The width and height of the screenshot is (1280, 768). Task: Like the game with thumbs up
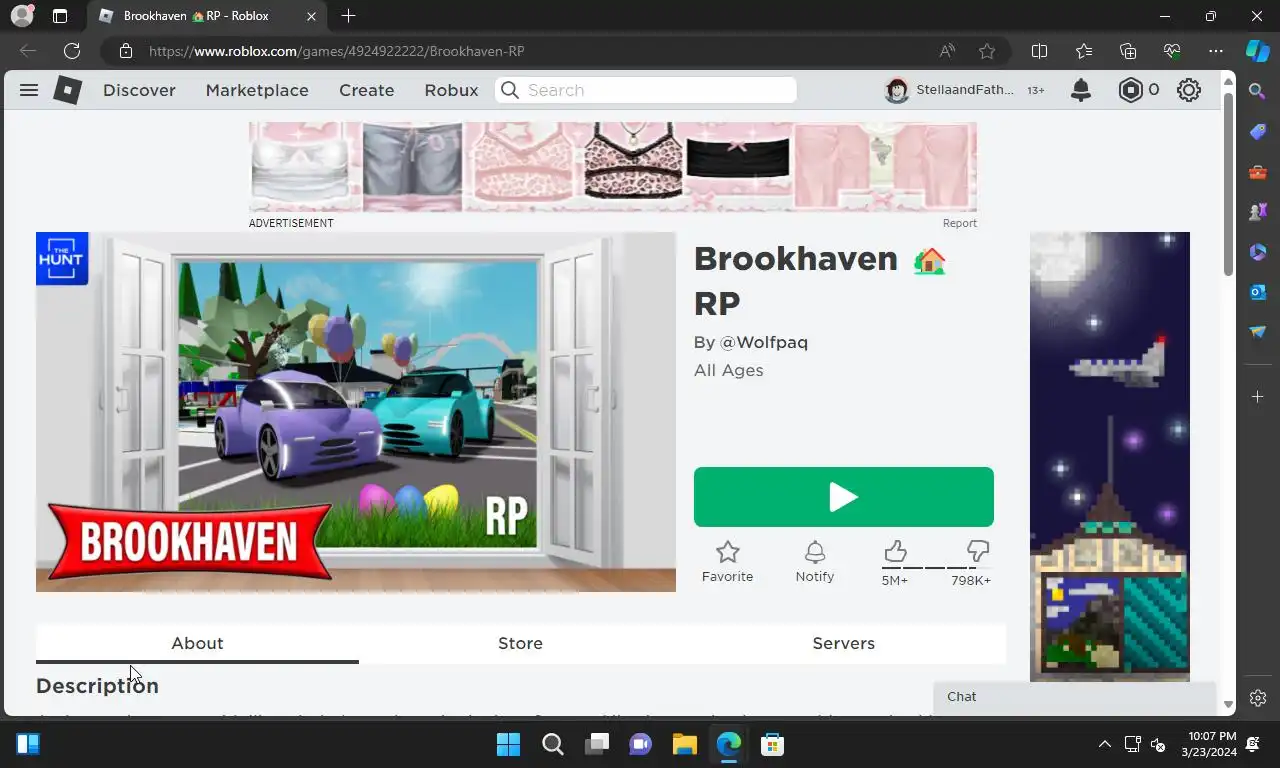pos(895,551)
